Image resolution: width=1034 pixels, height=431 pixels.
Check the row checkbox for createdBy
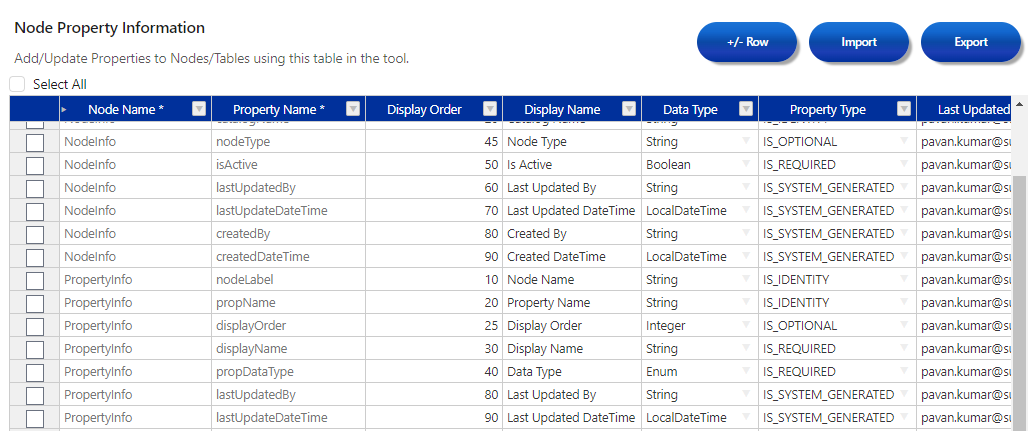point(34,235)
